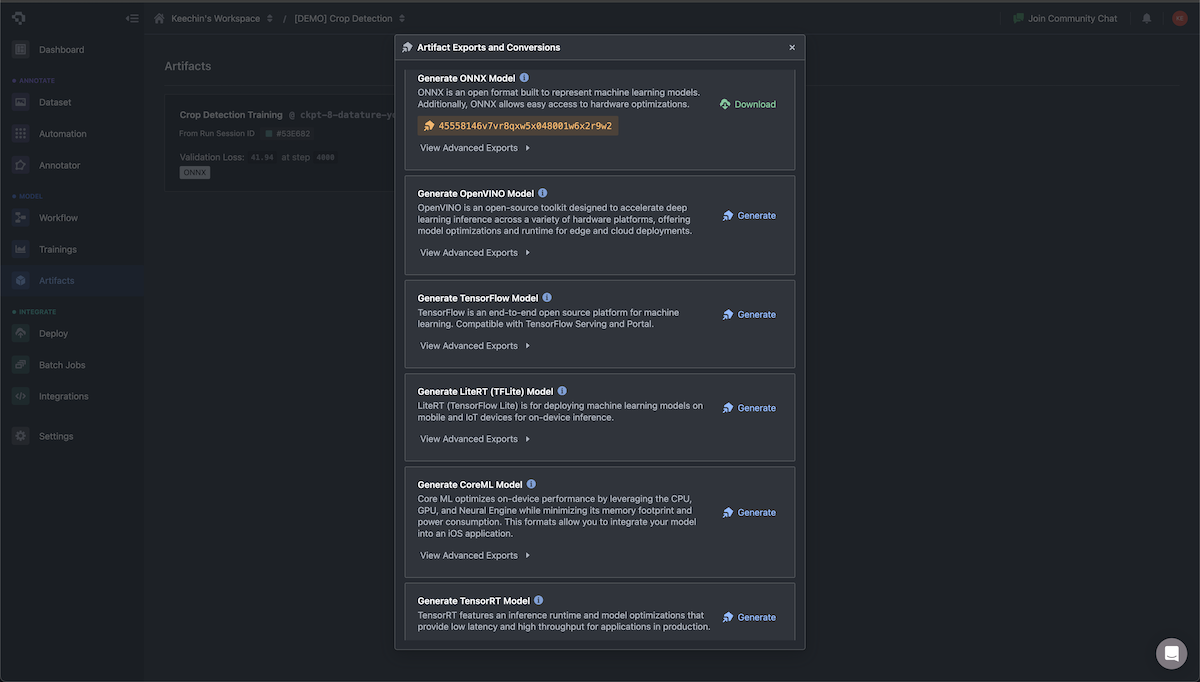Viewport: 1200px width, 682px height.
Task: Click the Batch Jobs sidebar icon
Action: pos(21,365)
